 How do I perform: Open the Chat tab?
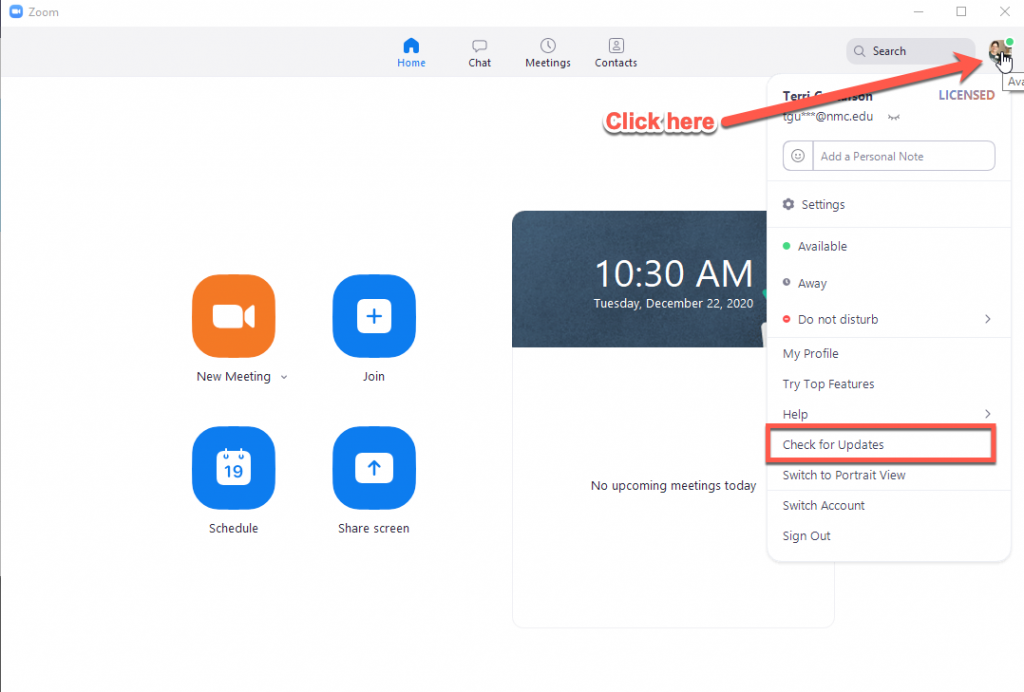[479, 53]
